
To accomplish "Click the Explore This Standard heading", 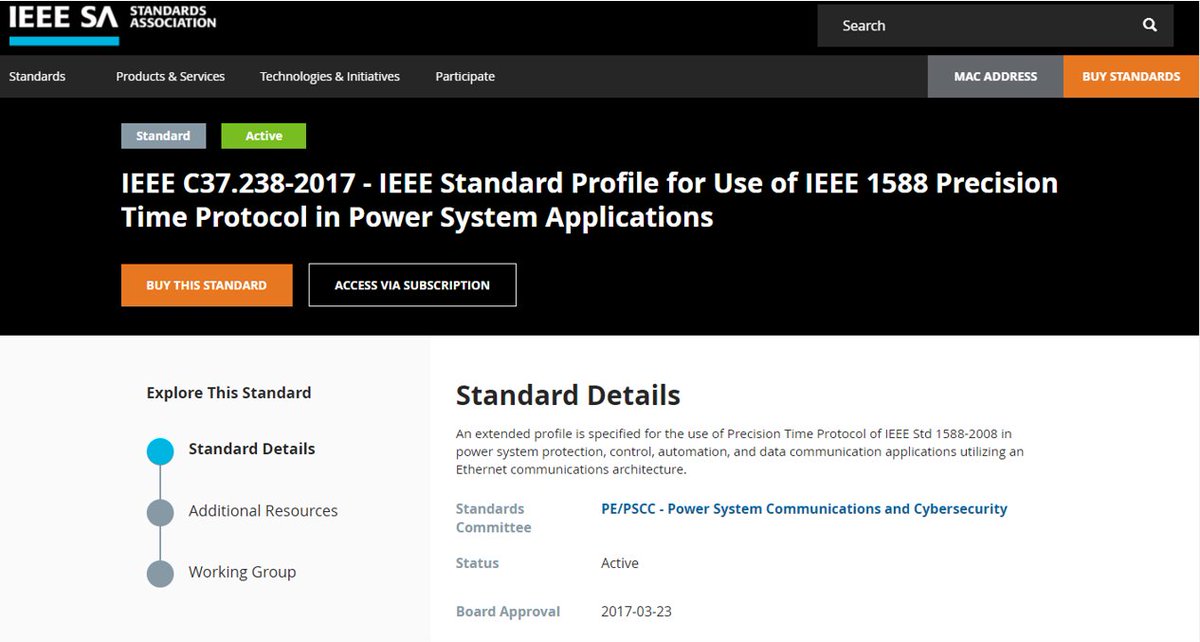I will pyautogui.click(x=228, y=393).
